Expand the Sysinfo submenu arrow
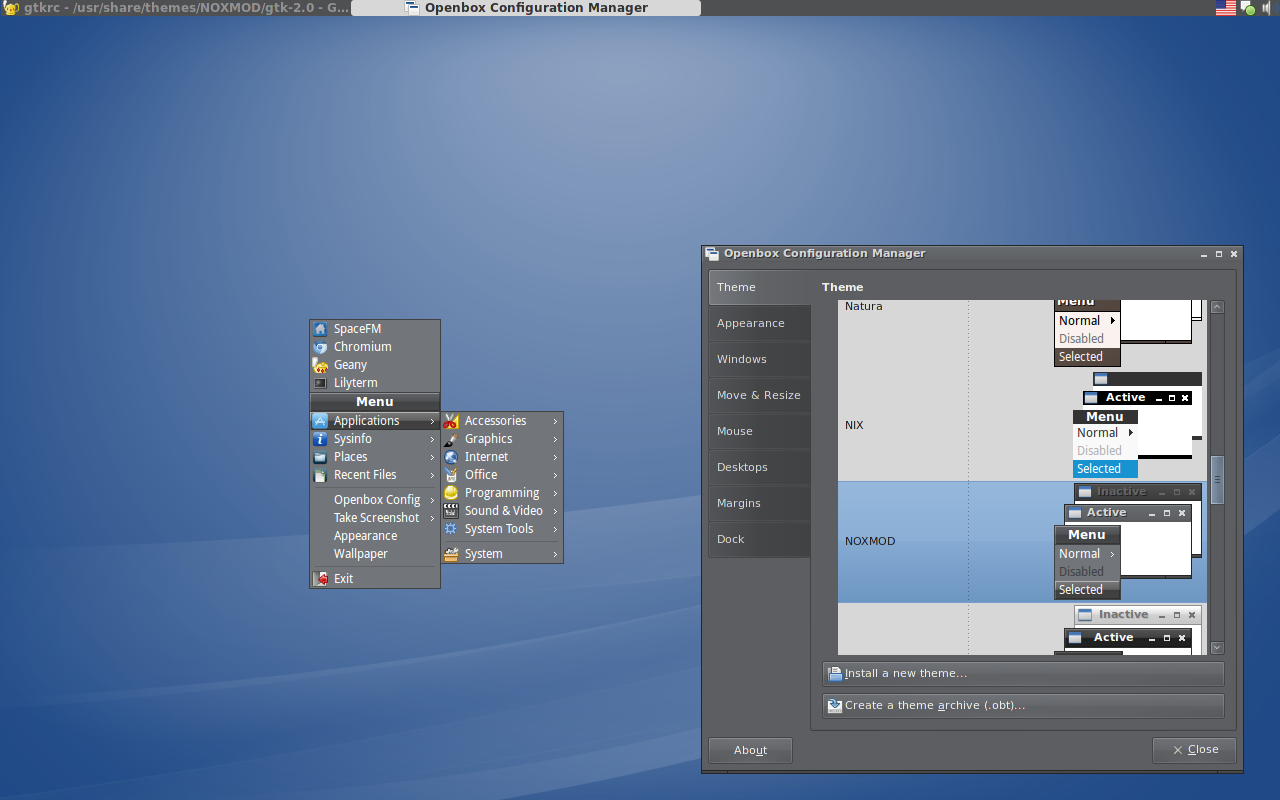Image resolution: width=1280 pixels, height=800 pixels. tap(432, 440)
